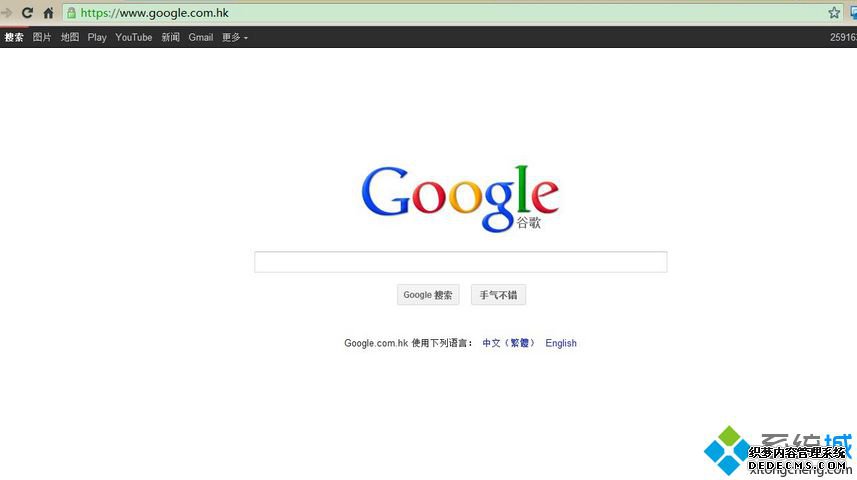Screen dimensions: 857x480
Task: Switch language to English
Action: 561,343
